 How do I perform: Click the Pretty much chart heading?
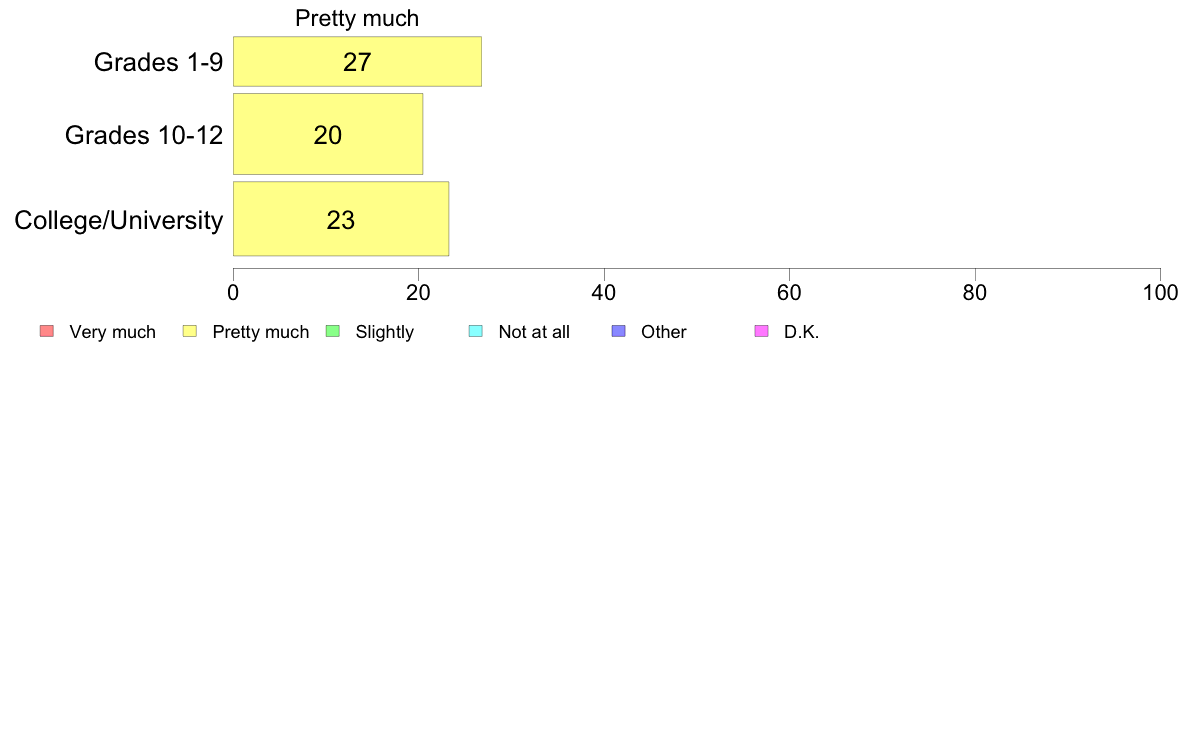tap(357, 18)
